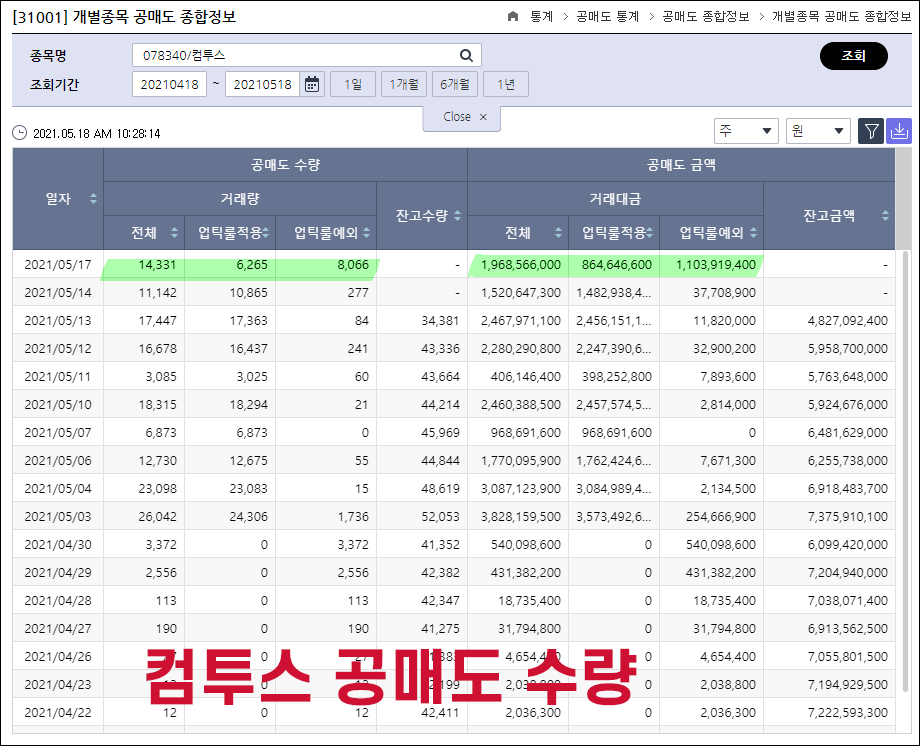Click date cell 2021/05/17
Viewport: 920px width, 746px height.
58,265
